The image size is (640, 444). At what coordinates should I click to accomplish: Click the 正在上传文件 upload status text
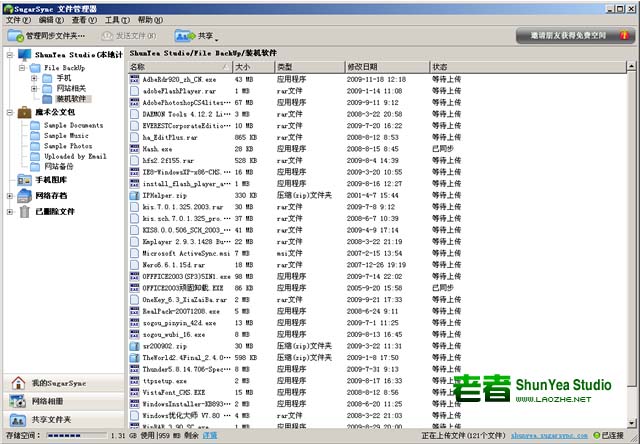(x=464, y=436)
